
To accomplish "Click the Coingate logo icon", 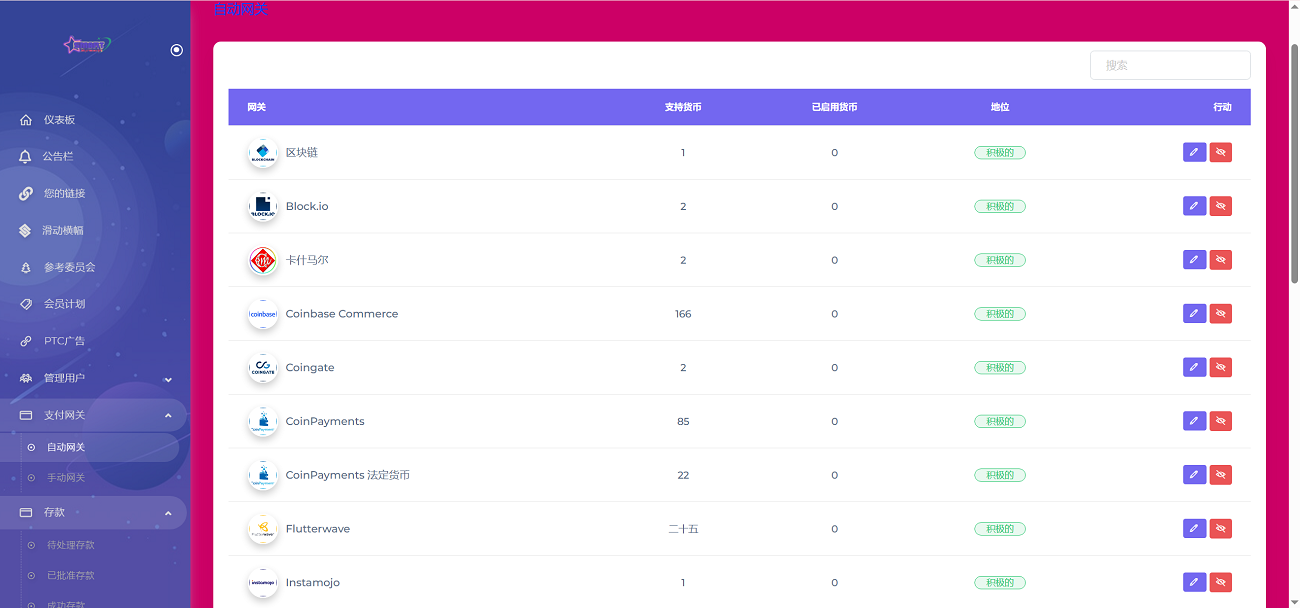I will [x=263, y=368].
